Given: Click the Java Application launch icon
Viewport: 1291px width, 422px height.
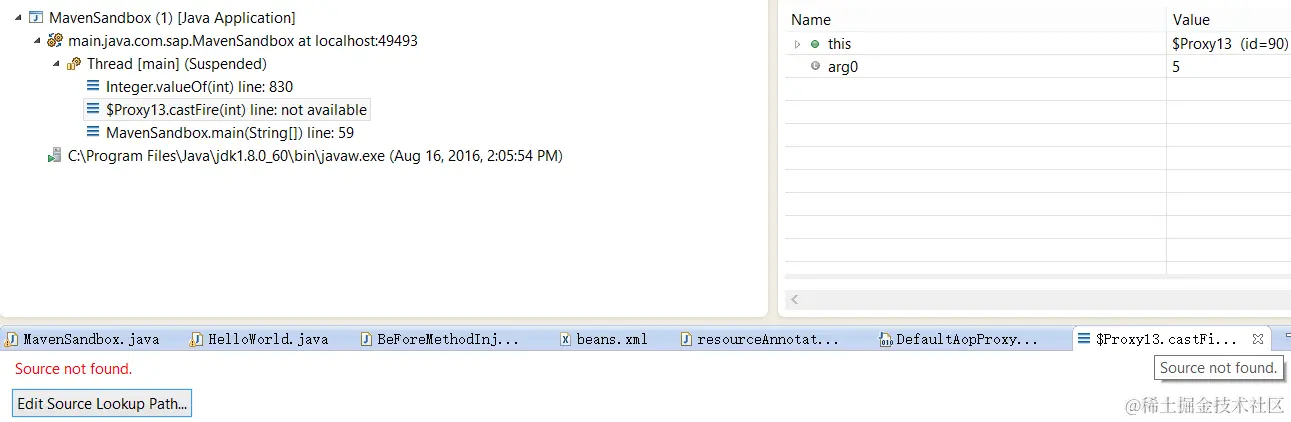Looking at the screenshot, I should point(36,18).
